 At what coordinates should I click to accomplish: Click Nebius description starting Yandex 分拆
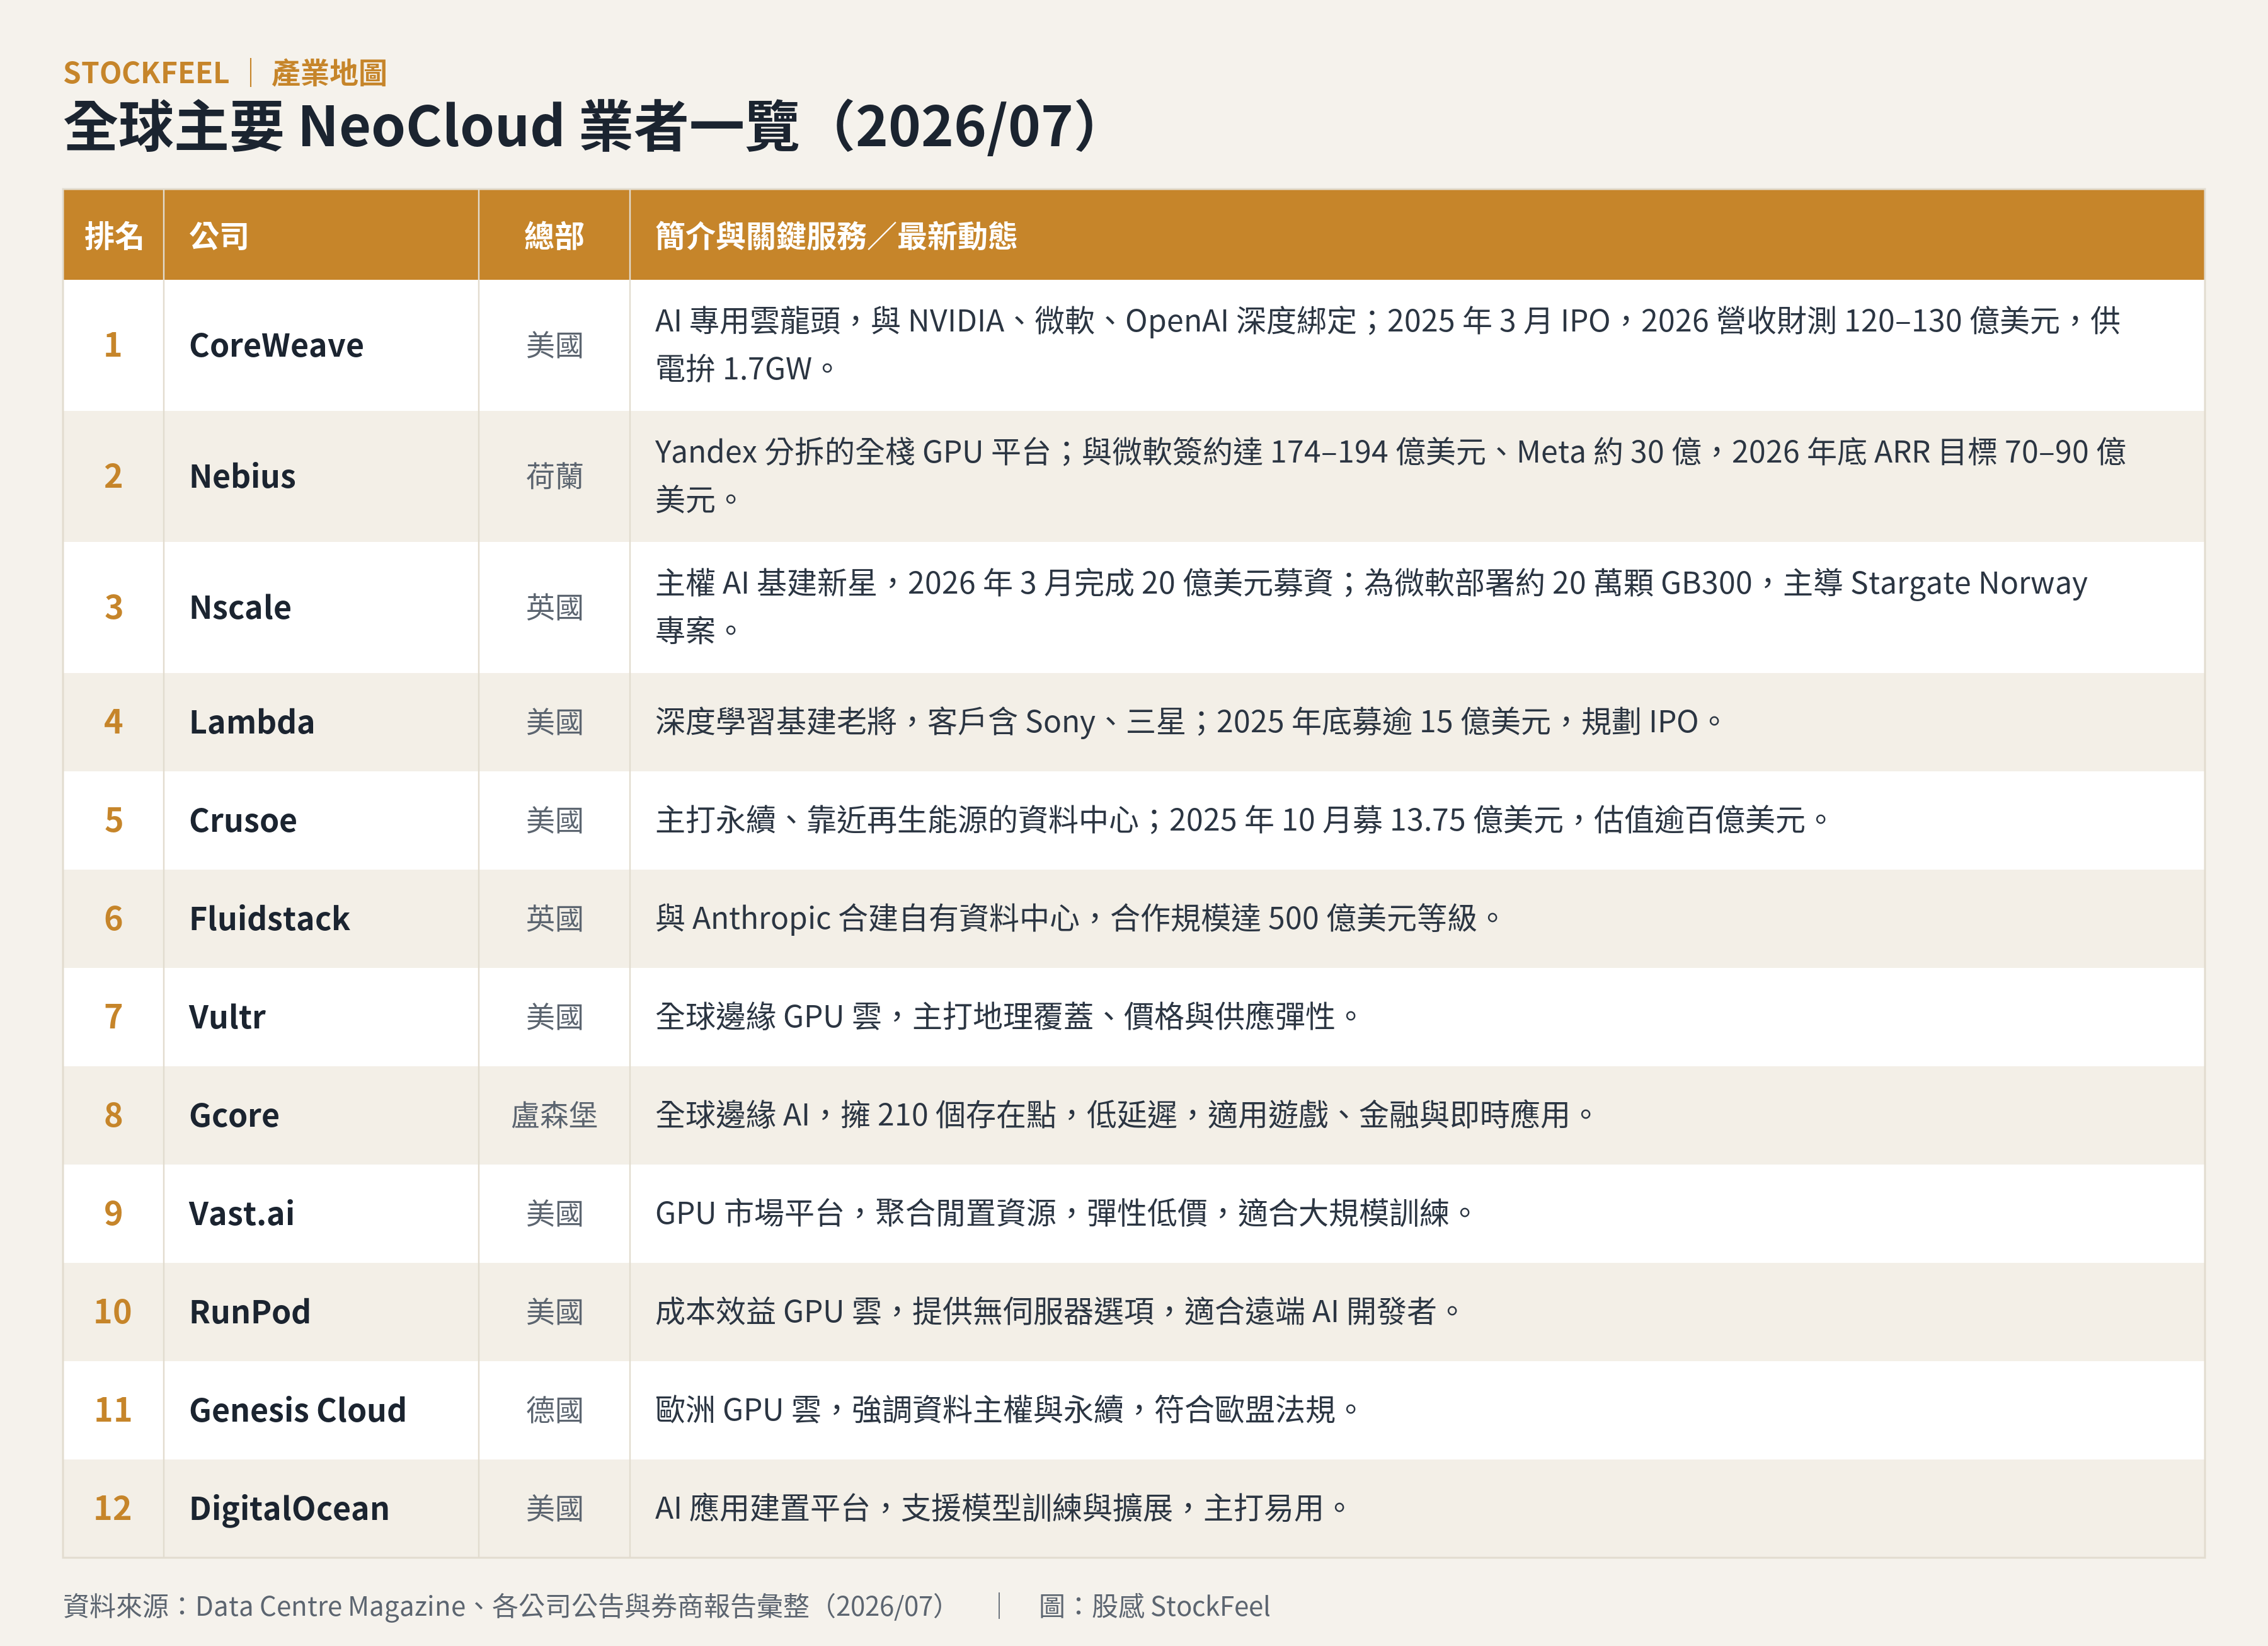(x=1391, y=476)
